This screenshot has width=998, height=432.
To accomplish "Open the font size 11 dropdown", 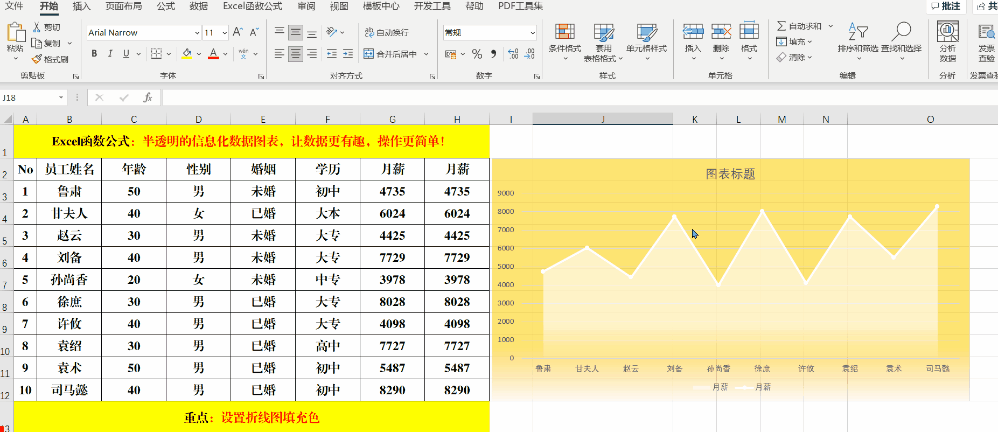I will 225,32.
